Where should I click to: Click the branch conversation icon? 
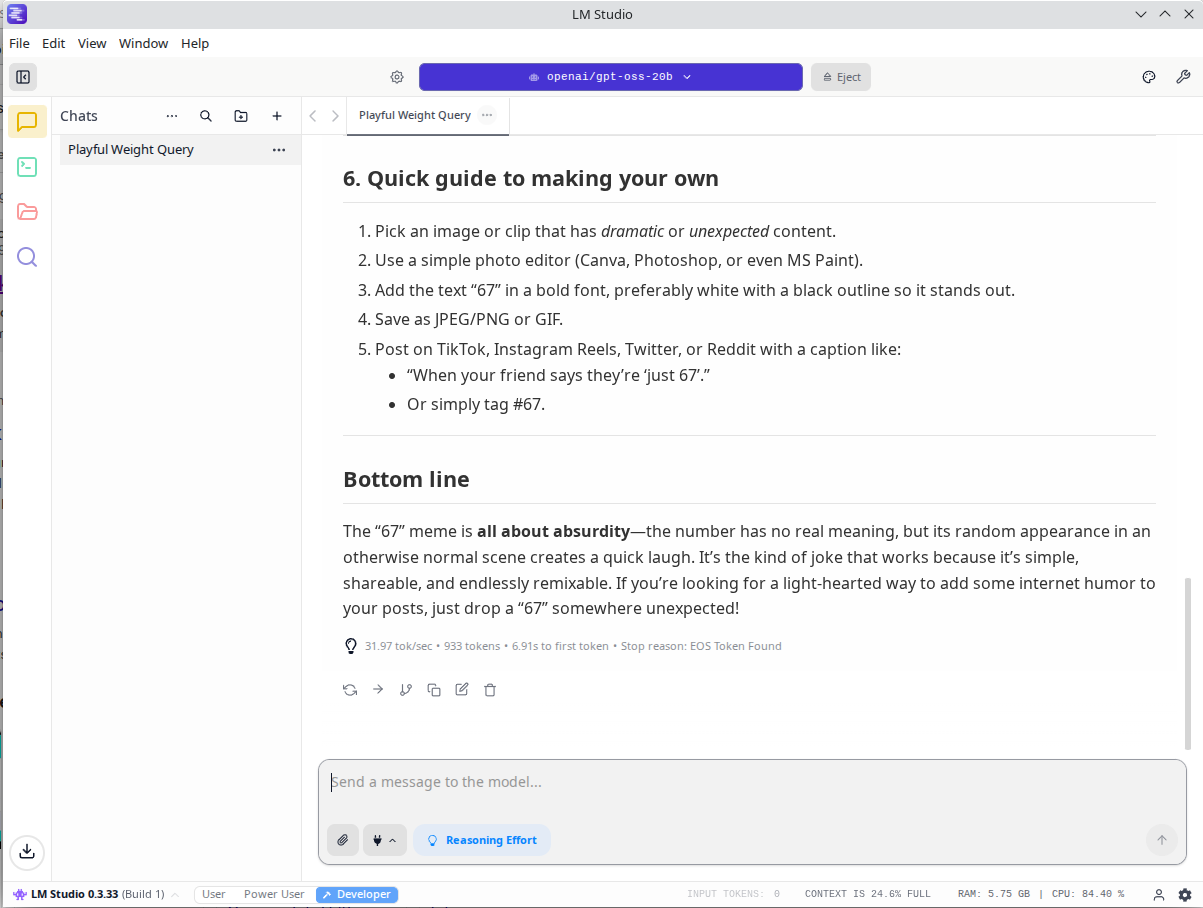pos(406,690)
